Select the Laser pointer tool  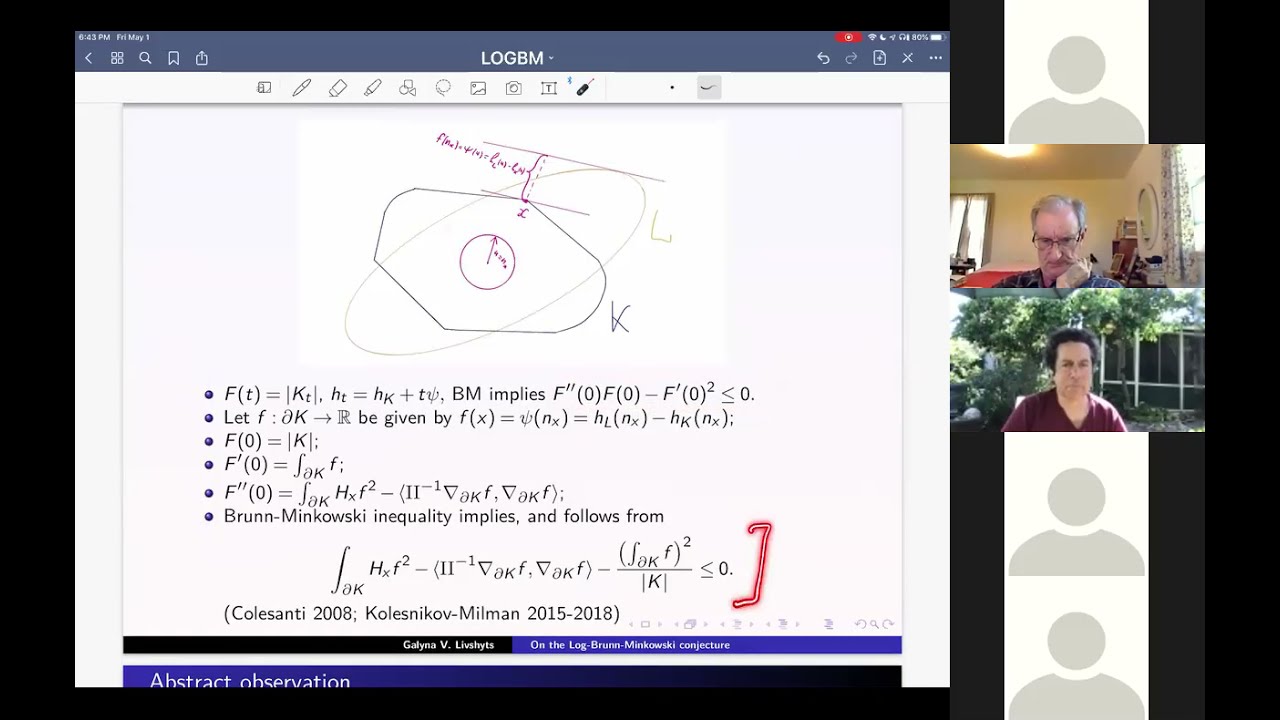coord(584,88)
